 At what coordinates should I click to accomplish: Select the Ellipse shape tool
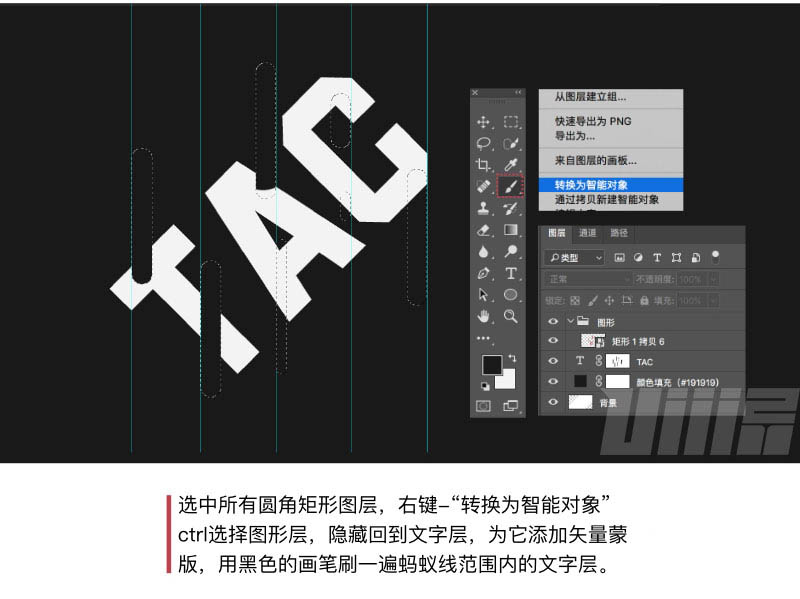coord(511,294)
